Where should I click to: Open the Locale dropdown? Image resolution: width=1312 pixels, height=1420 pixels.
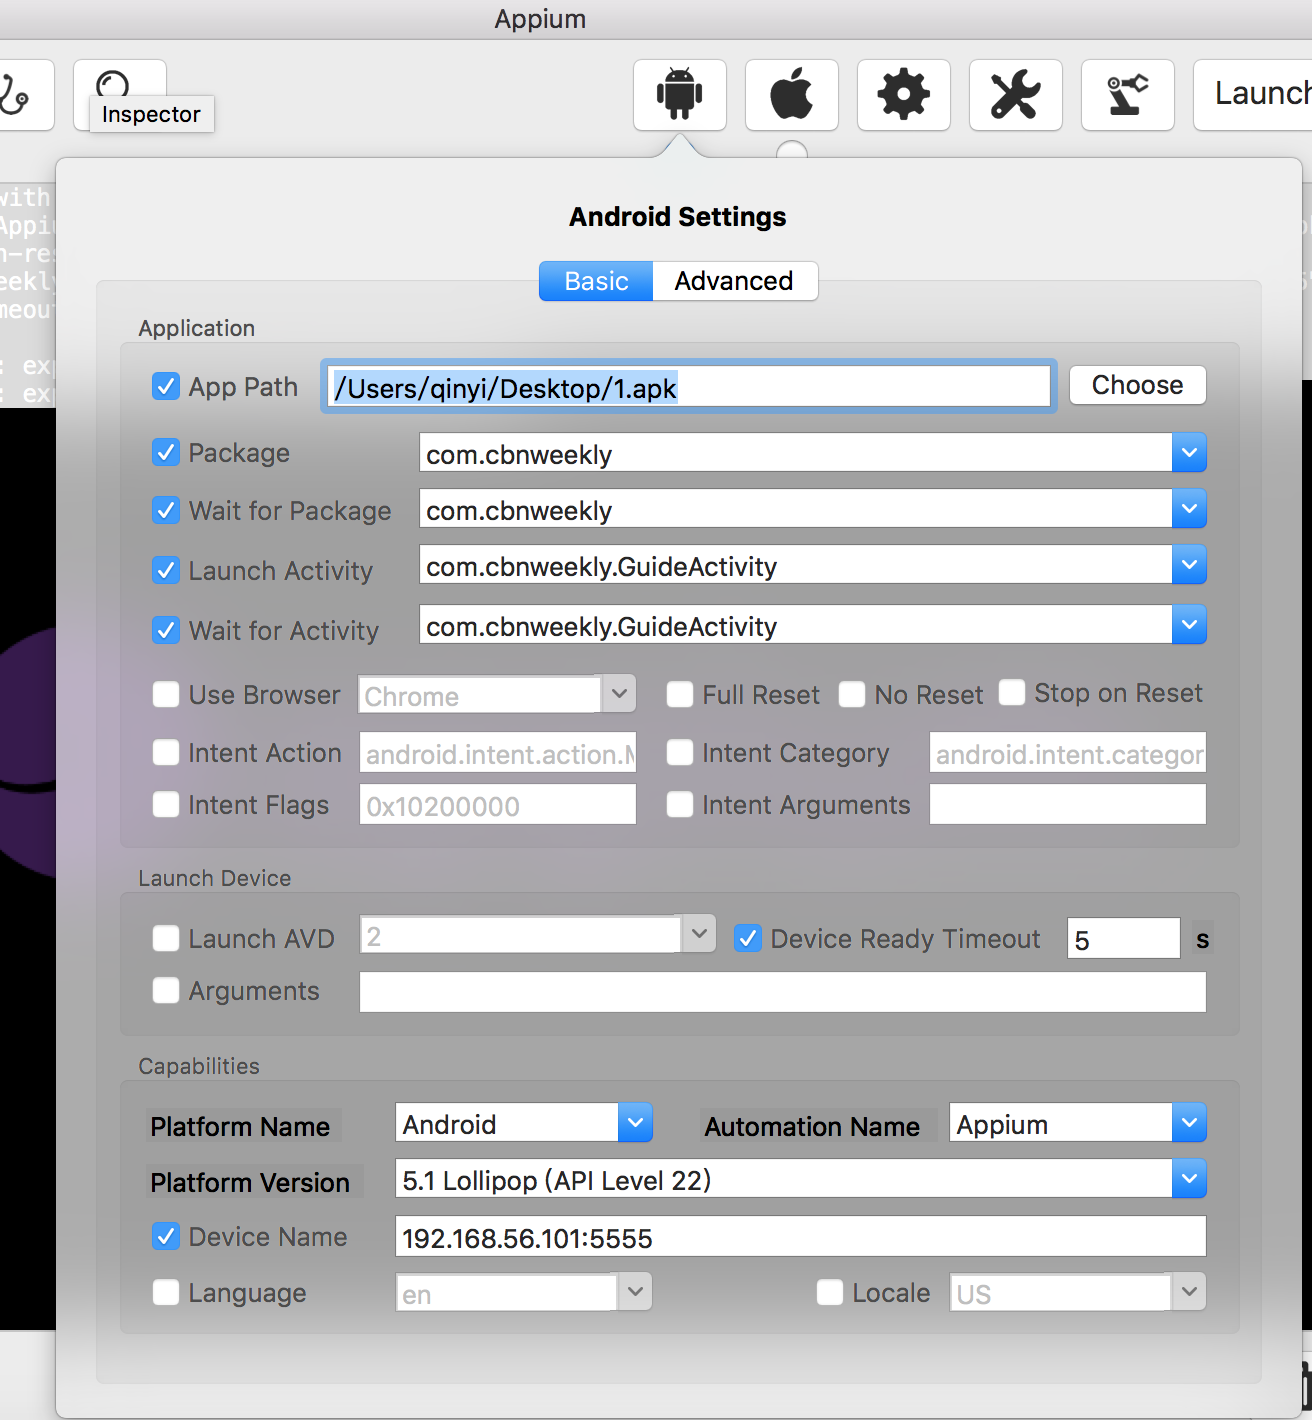1189,1291
